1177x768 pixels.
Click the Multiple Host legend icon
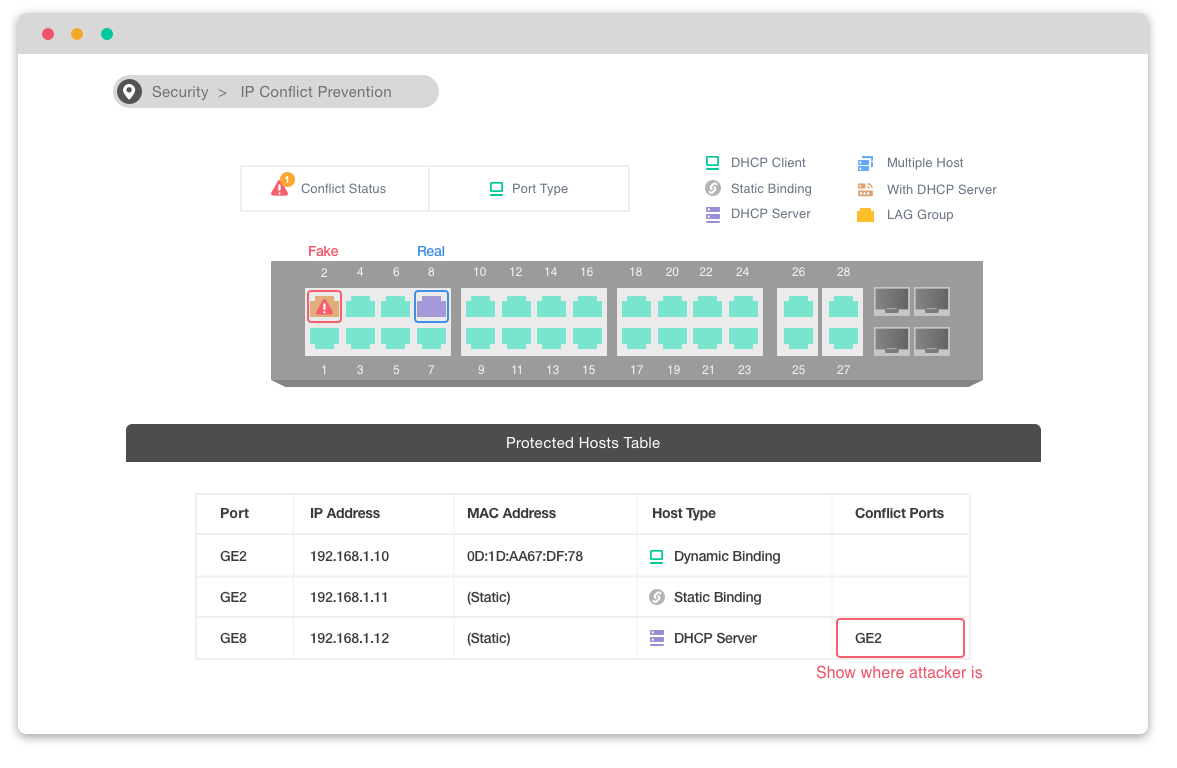(865, 163)
